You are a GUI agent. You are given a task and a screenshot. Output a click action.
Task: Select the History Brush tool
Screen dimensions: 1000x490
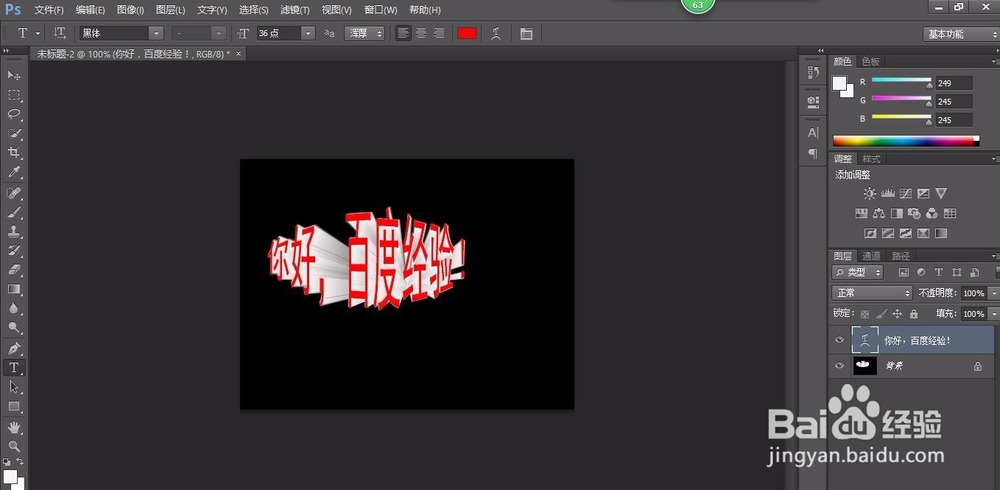coord(14,250)
